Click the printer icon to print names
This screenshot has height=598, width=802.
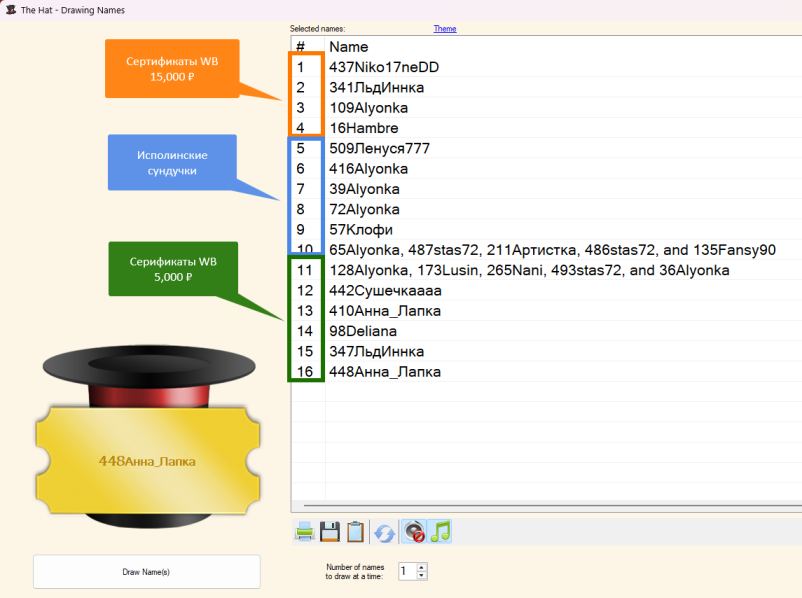coord(305,532)
